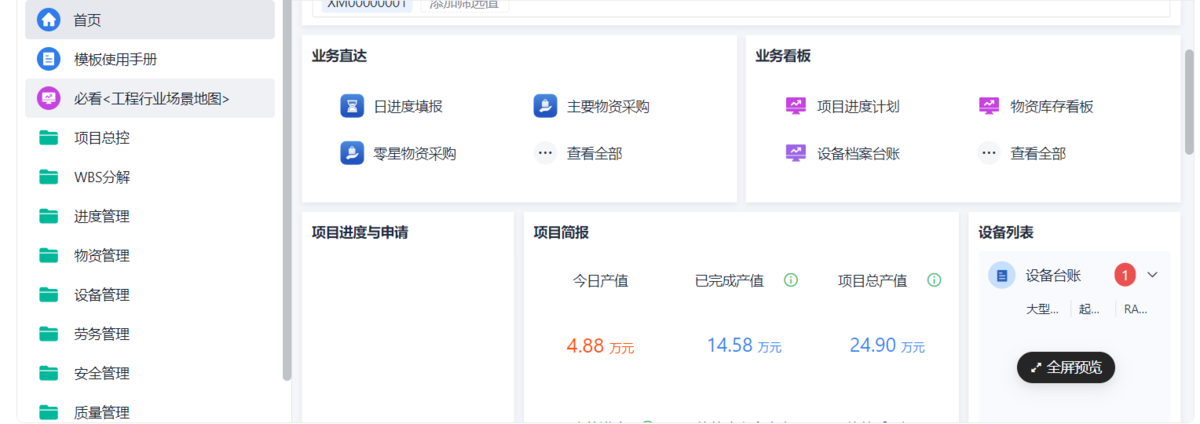Click the folder icon next to 安全管理
This screenshot has height=424, width=1200.
coord(49,373)
